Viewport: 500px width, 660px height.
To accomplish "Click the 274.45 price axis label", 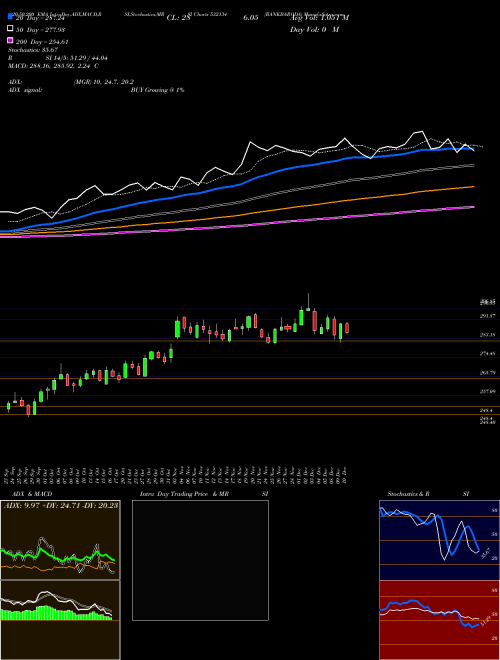I will [488, 354].
